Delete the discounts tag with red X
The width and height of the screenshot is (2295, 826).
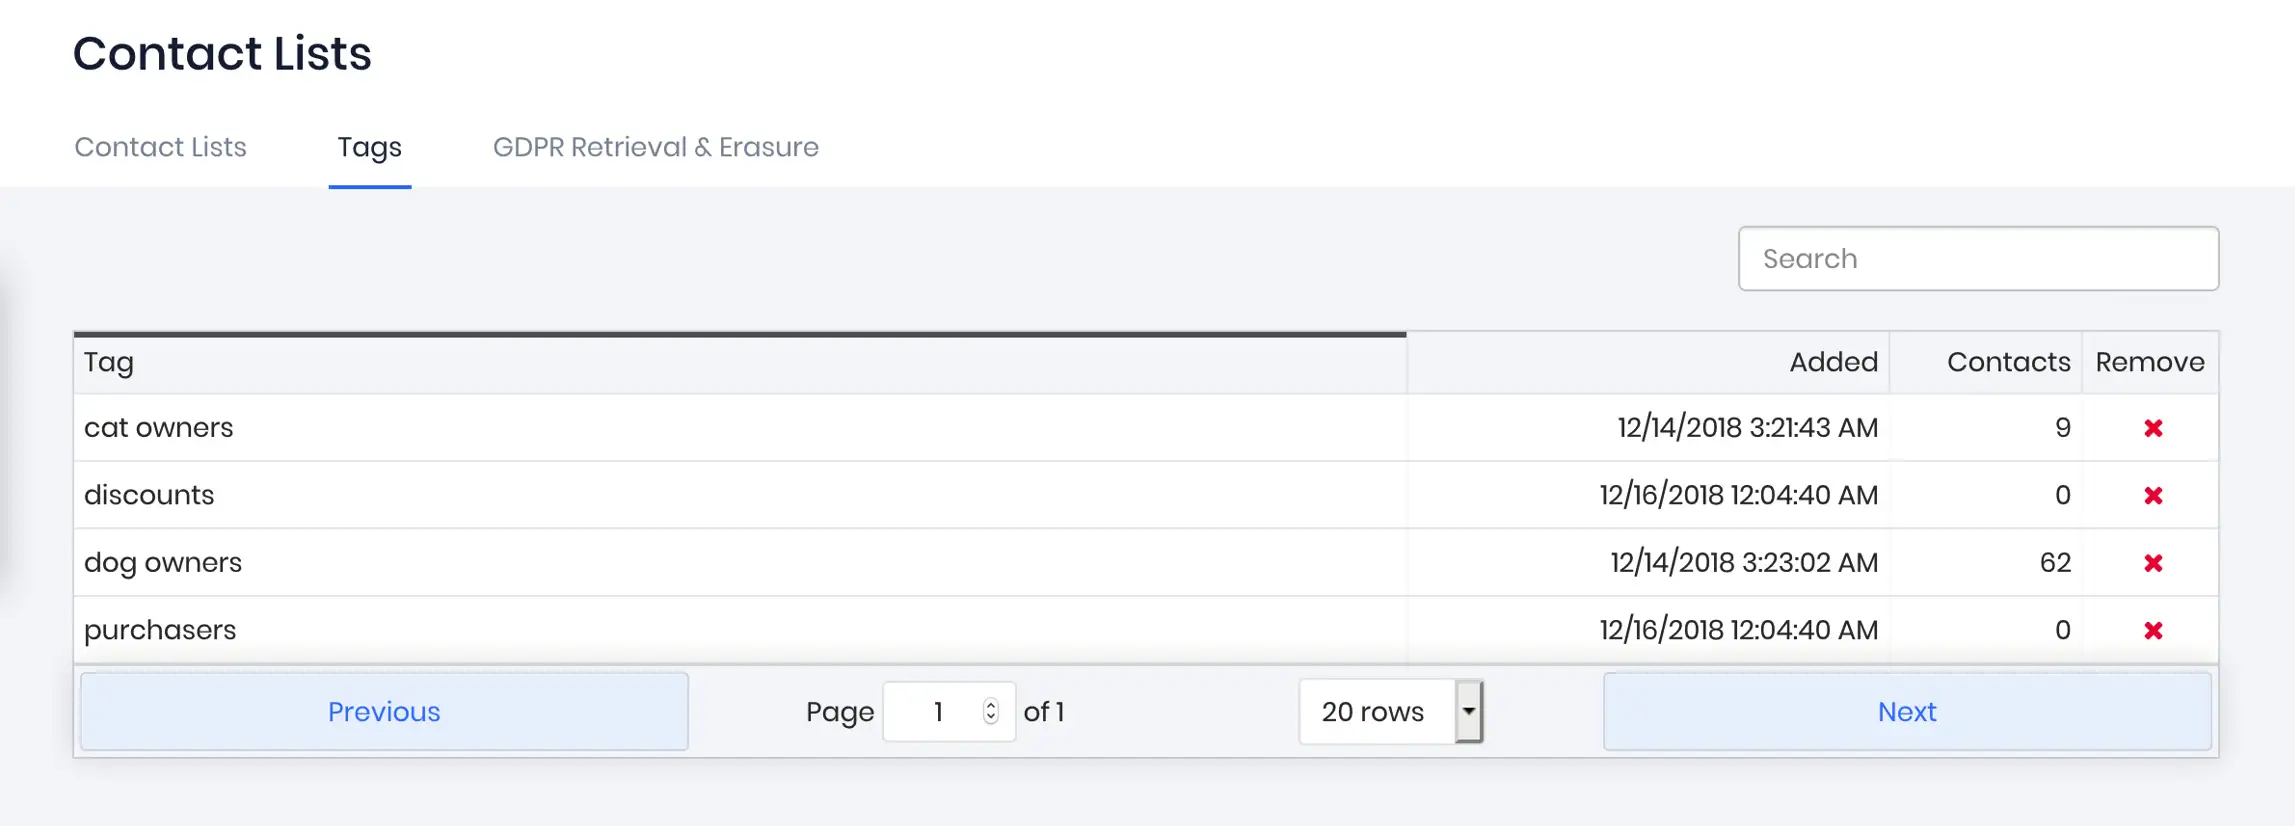2153,496
